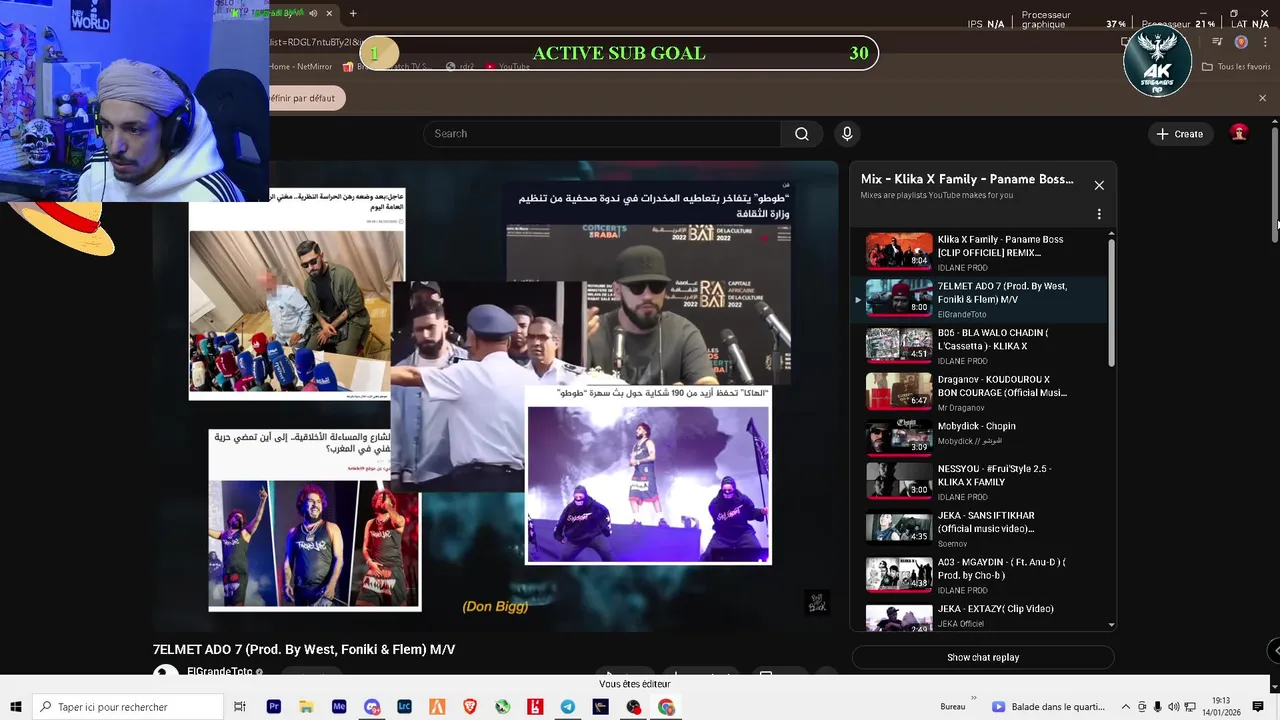Click the playlist panel scrollbar thumb
Image resolution: width=1280 pixels, height=720 pixels.
[x=1111, y=303]
